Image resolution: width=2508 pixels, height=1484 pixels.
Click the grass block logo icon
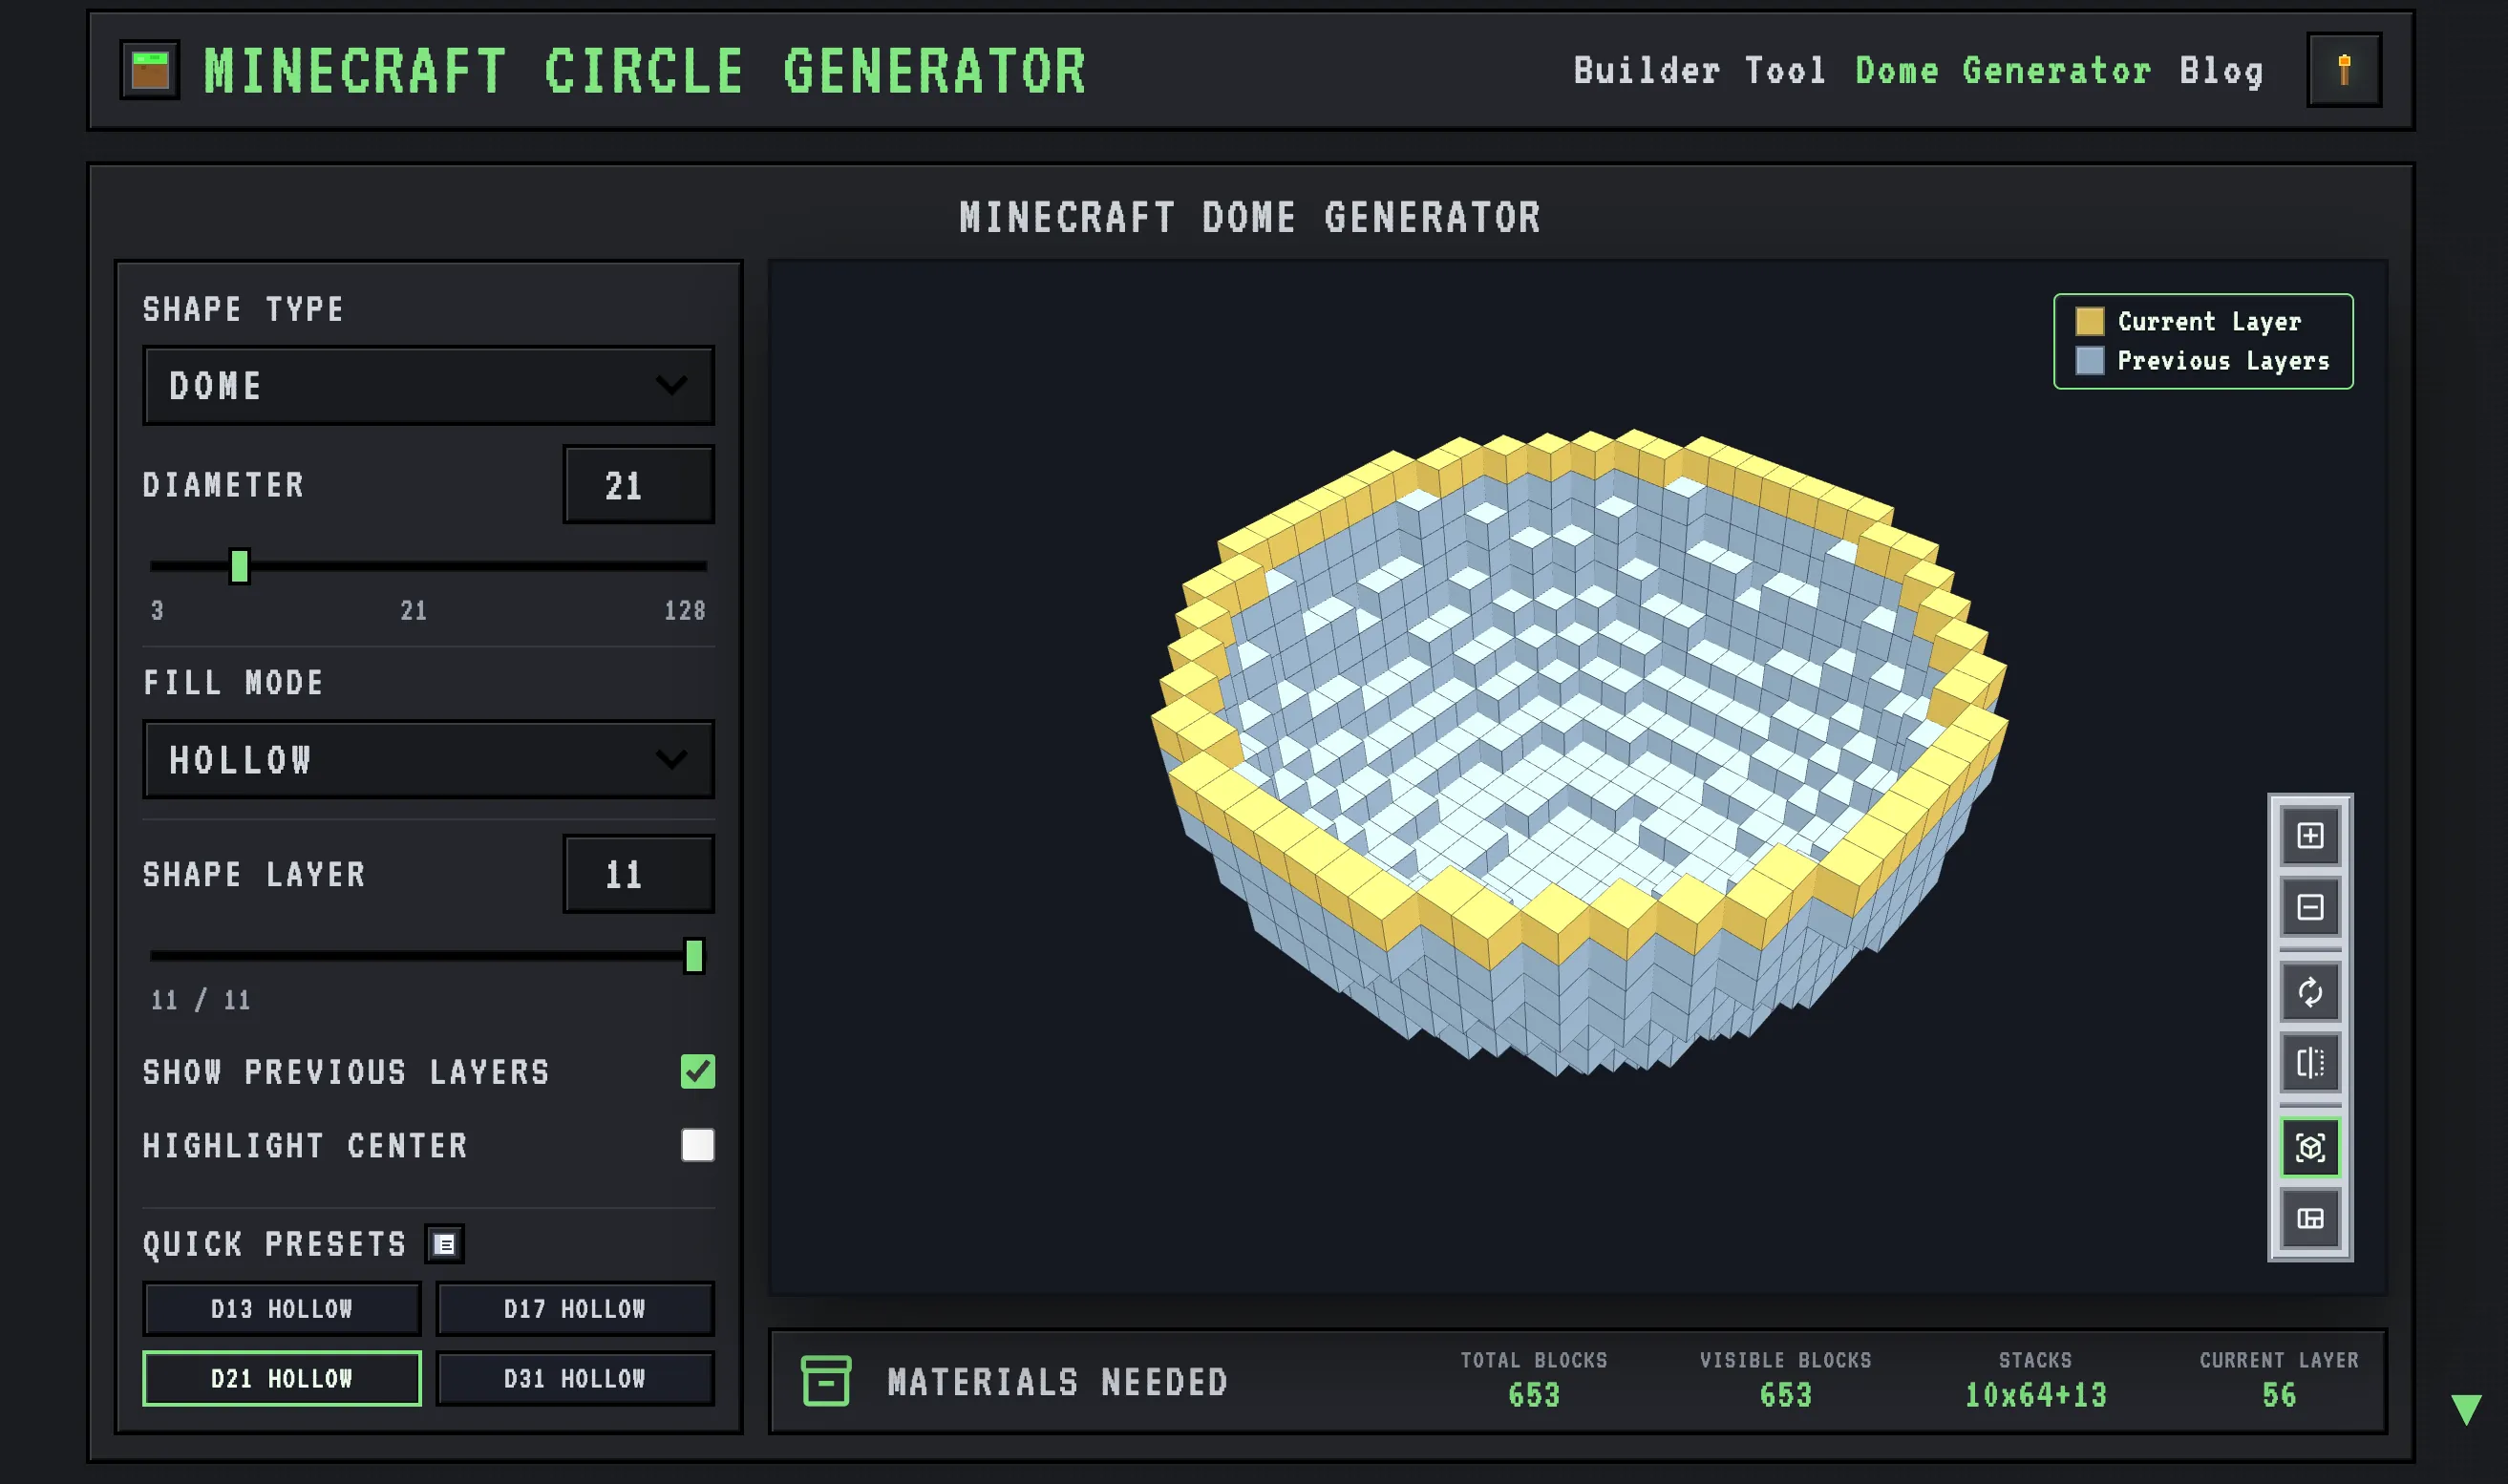point(150,70)
